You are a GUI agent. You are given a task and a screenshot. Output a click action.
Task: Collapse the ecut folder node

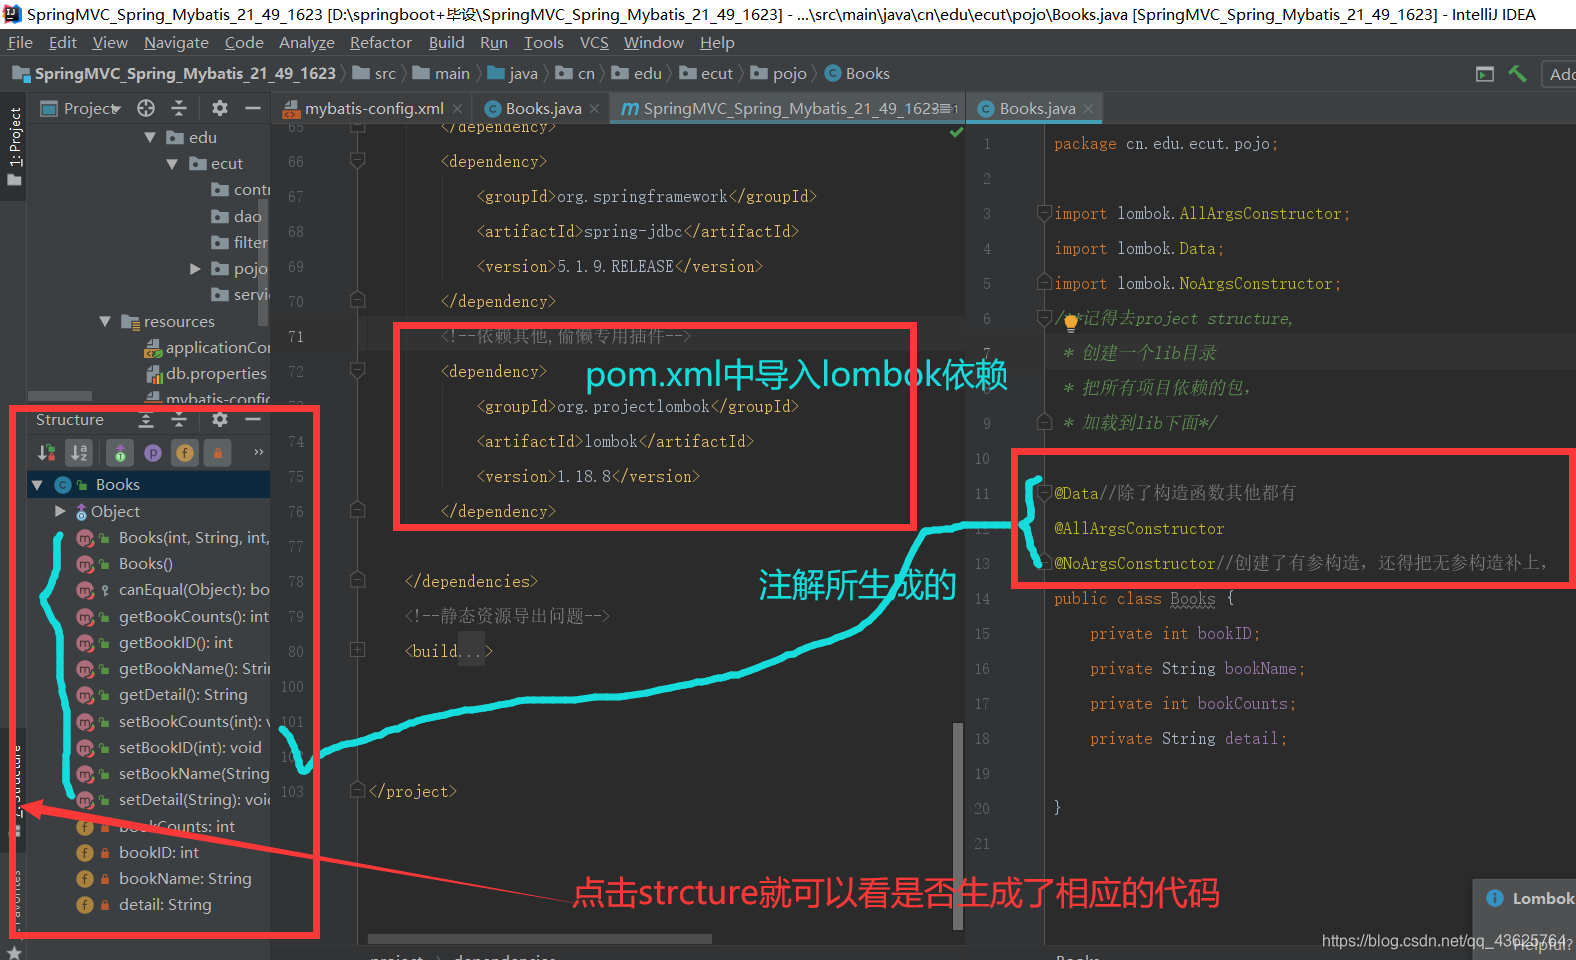coord(172,163)
